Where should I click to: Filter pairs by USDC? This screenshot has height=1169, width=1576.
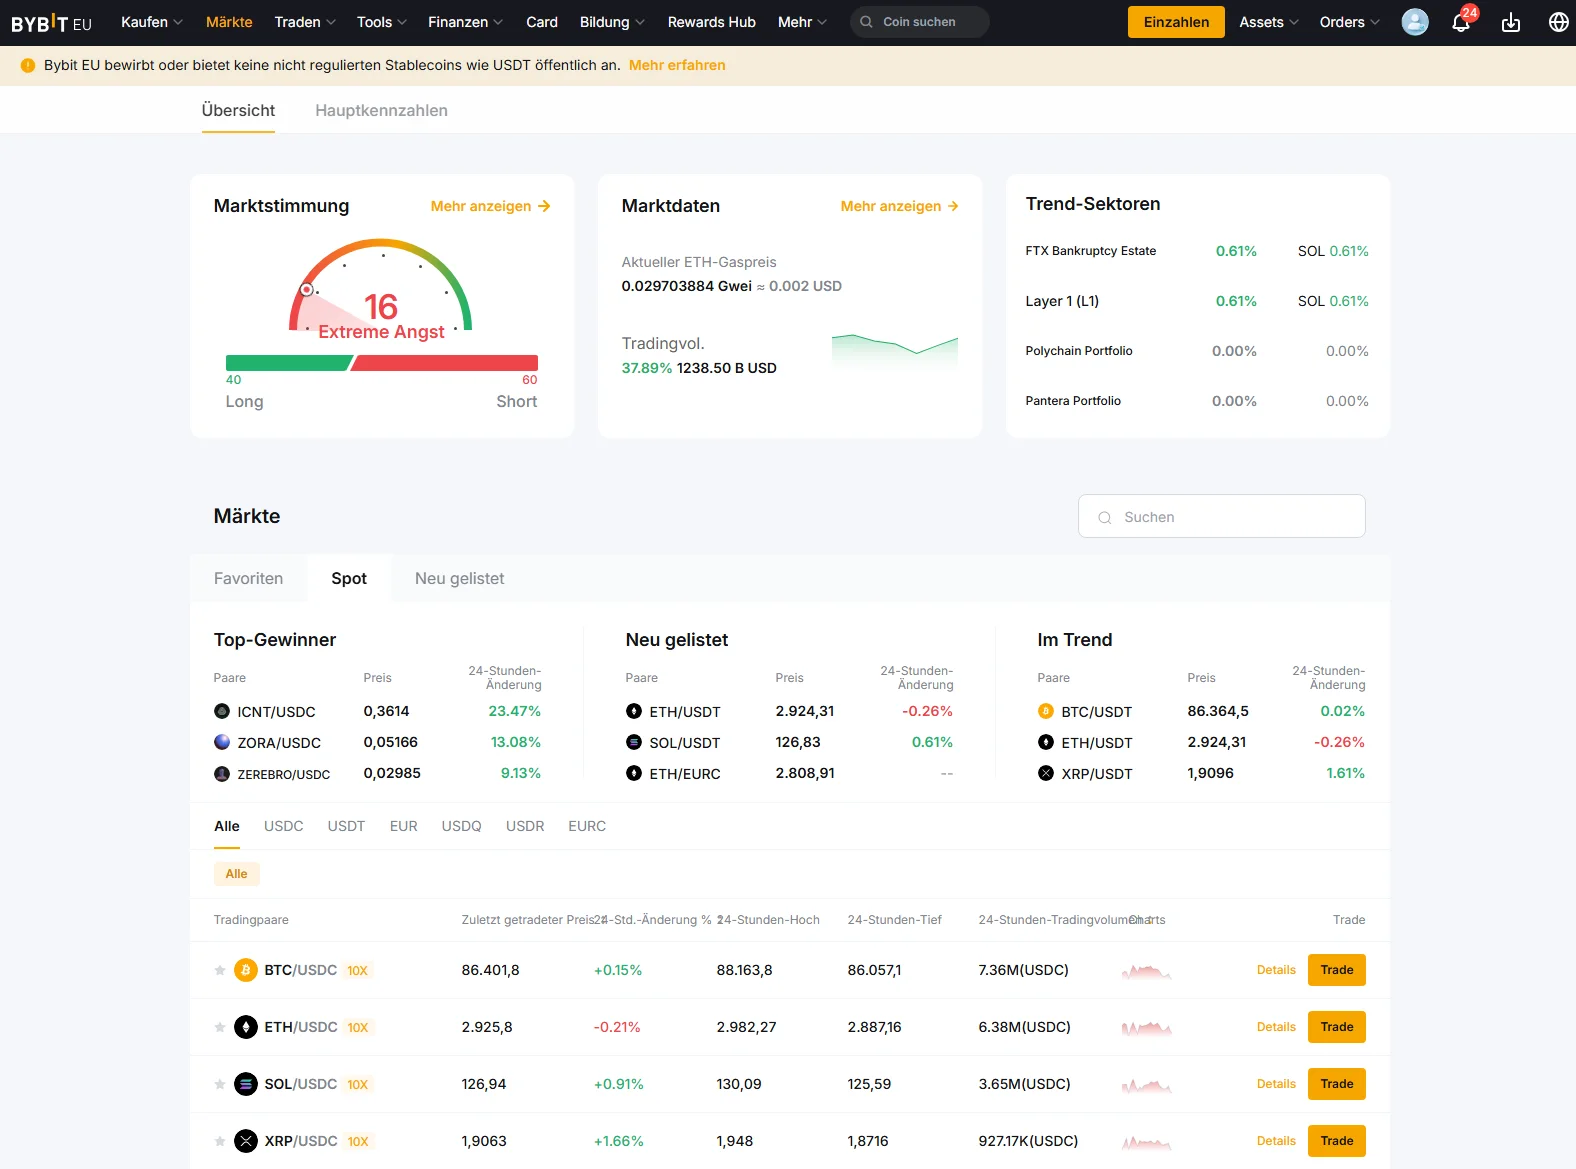[284, 826]
